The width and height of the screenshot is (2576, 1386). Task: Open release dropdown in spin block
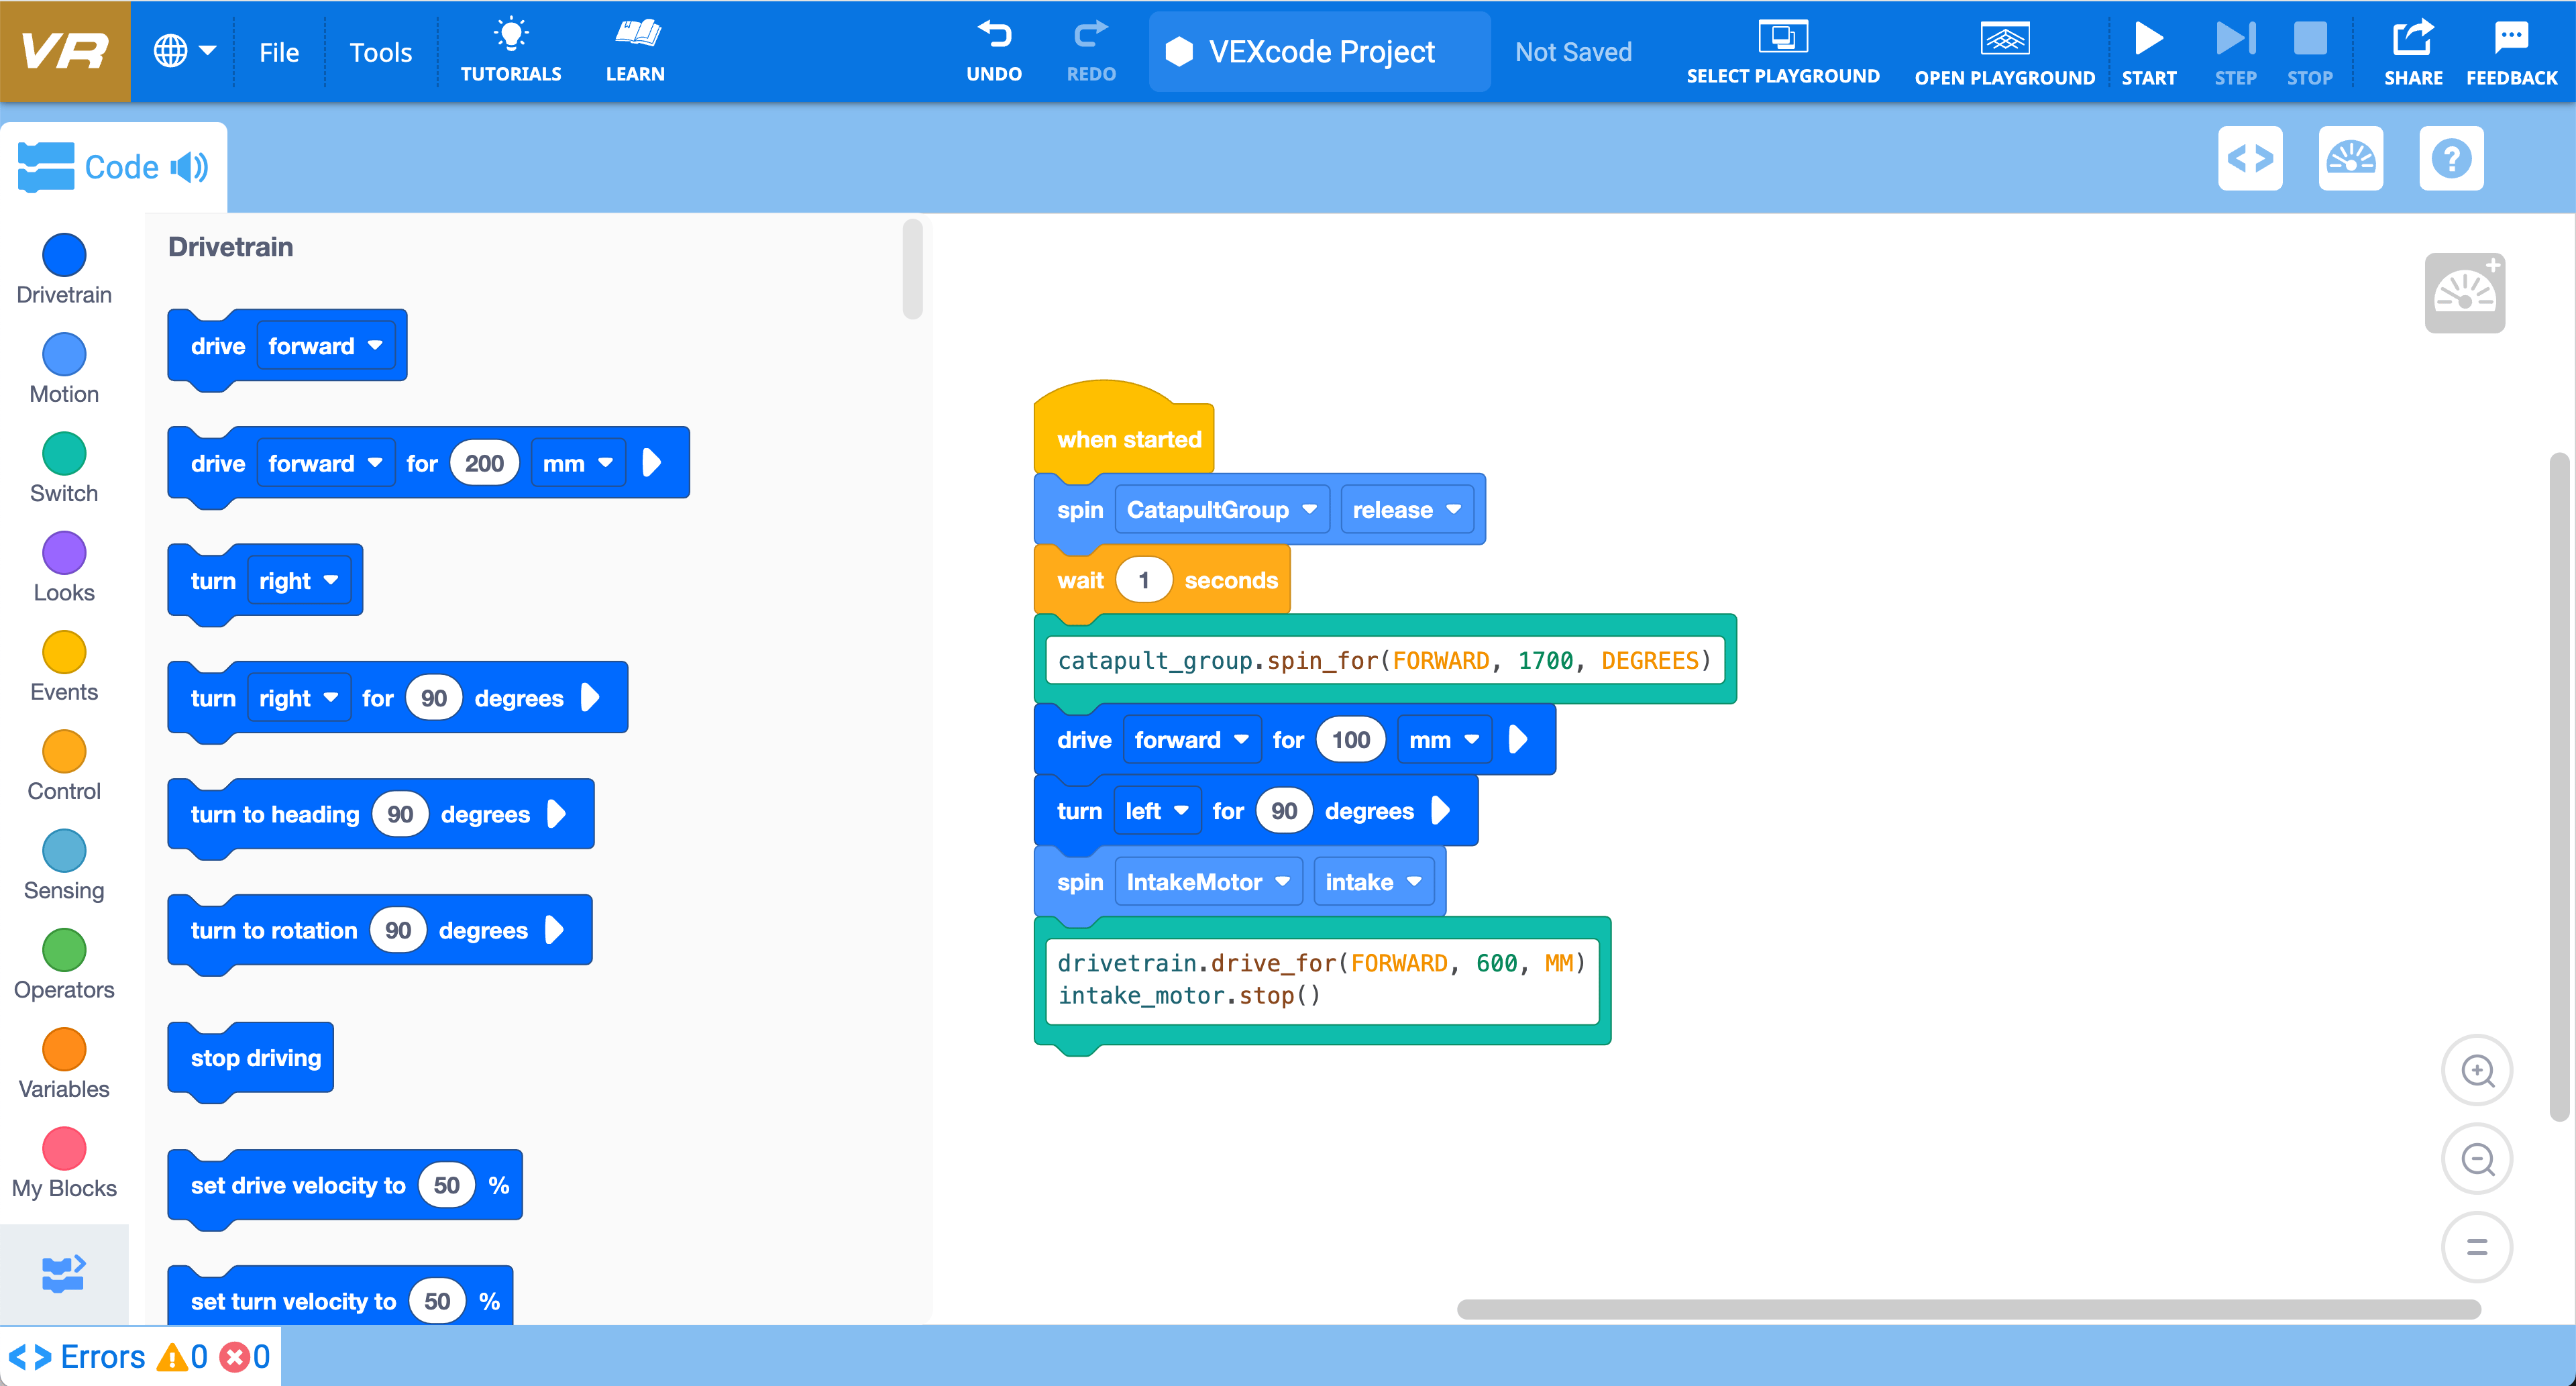pos(1407,510)
